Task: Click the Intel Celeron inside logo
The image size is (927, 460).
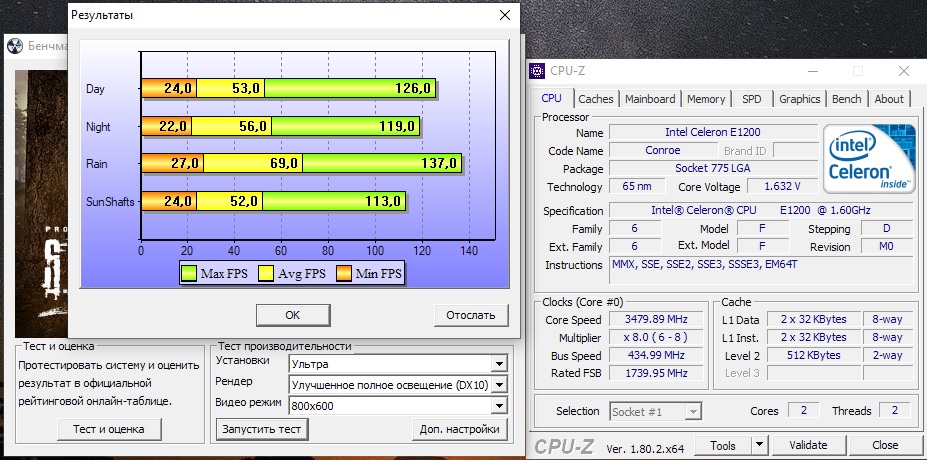Action: [868, 159]
